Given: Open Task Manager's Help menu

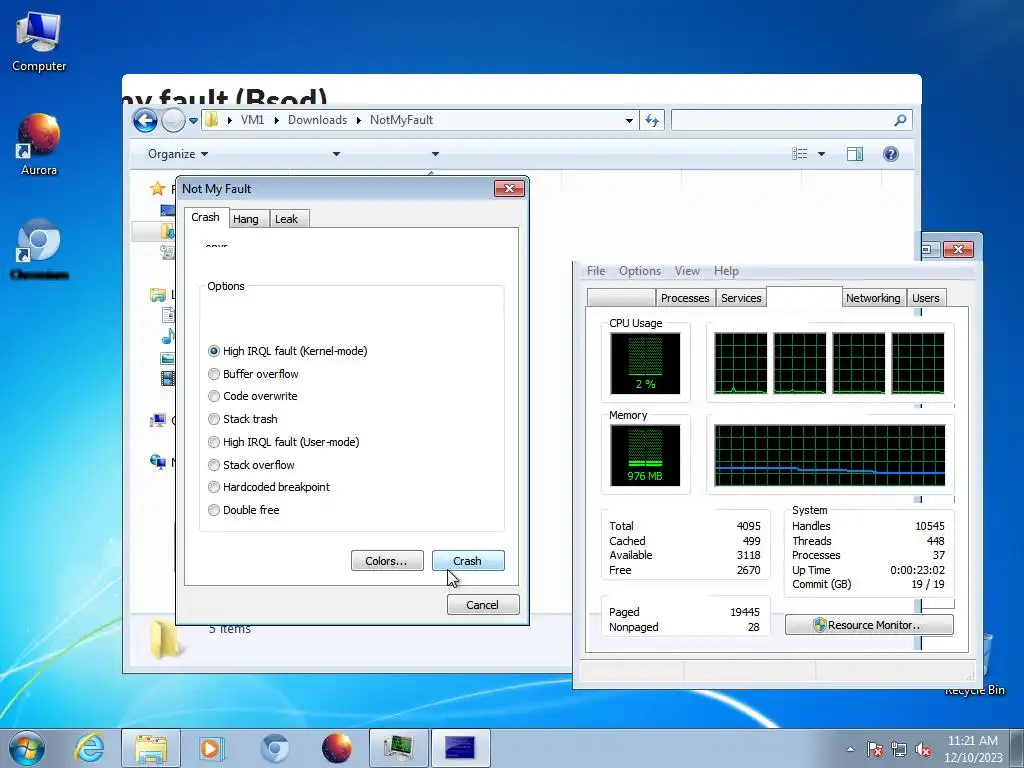Looking at the screenshot, I should coord(726,271).
